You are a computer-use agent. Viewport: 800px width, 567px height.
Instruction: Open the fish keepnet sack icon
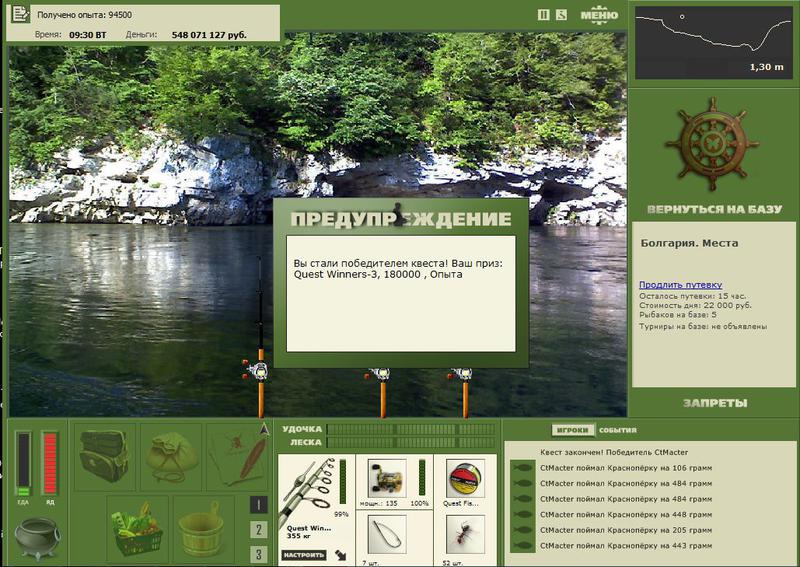pyautogui.click(x=171, y=456)
